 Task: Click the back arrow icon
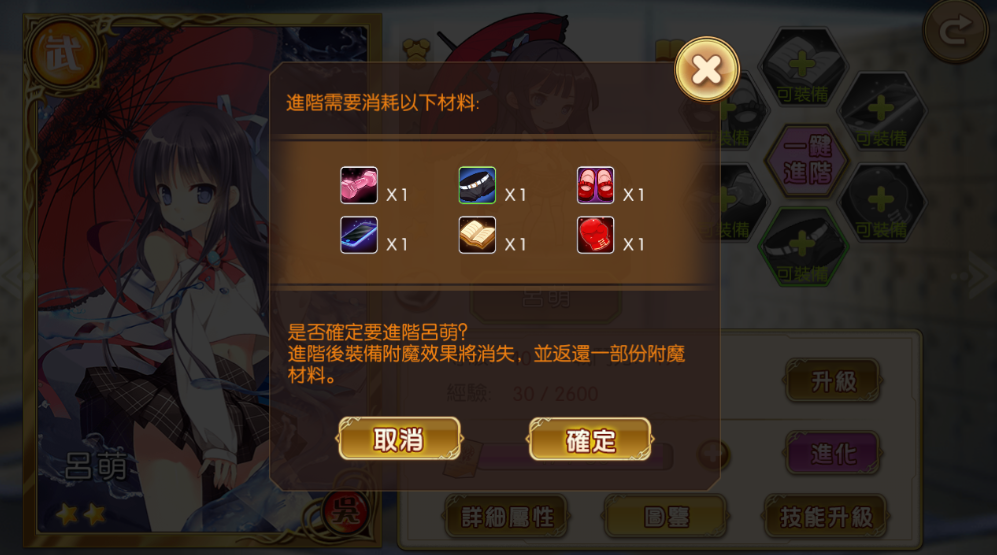[956, 31]
